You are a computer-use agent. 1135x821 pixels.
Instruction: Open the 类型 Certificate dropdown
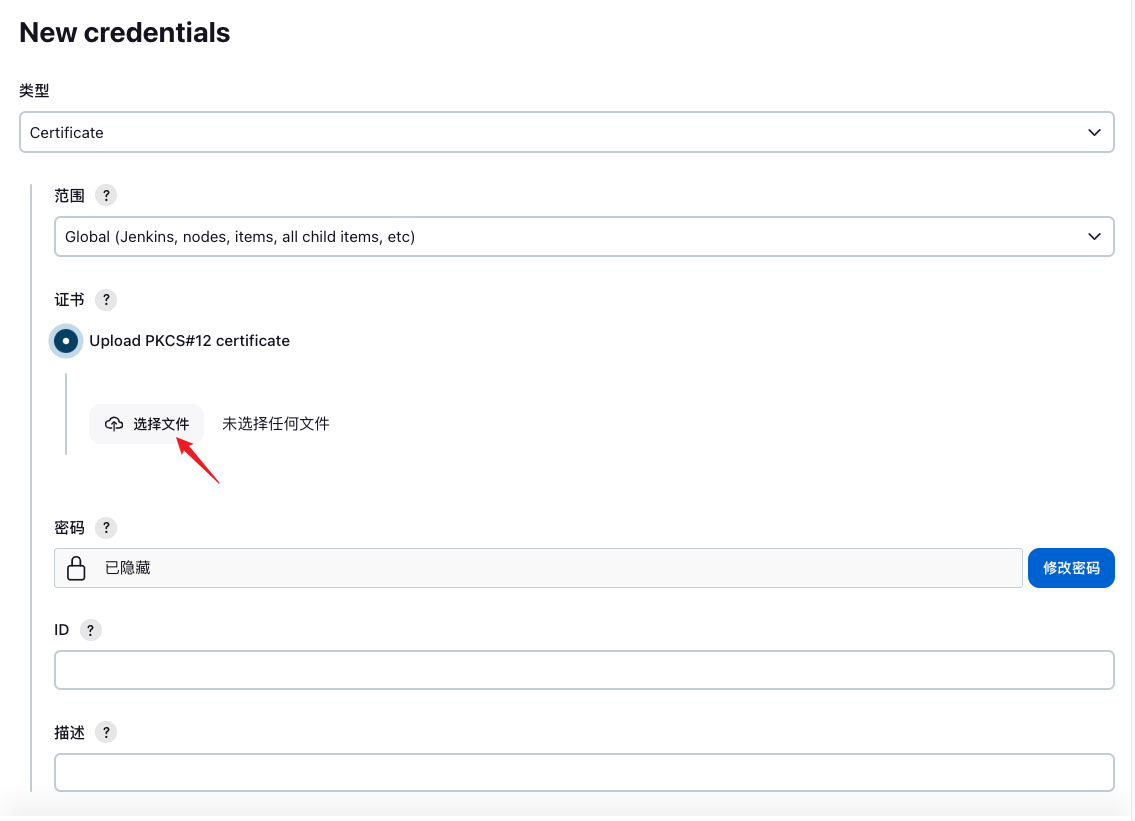[566, 132]
